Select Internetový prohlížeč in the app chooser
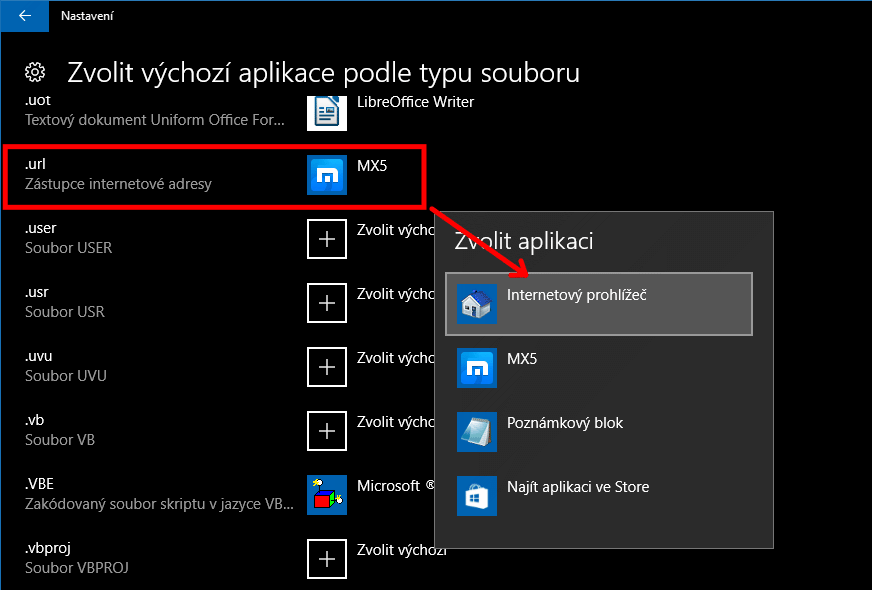The height and width of the screenshot is (590, 872). tap(598, 304)
